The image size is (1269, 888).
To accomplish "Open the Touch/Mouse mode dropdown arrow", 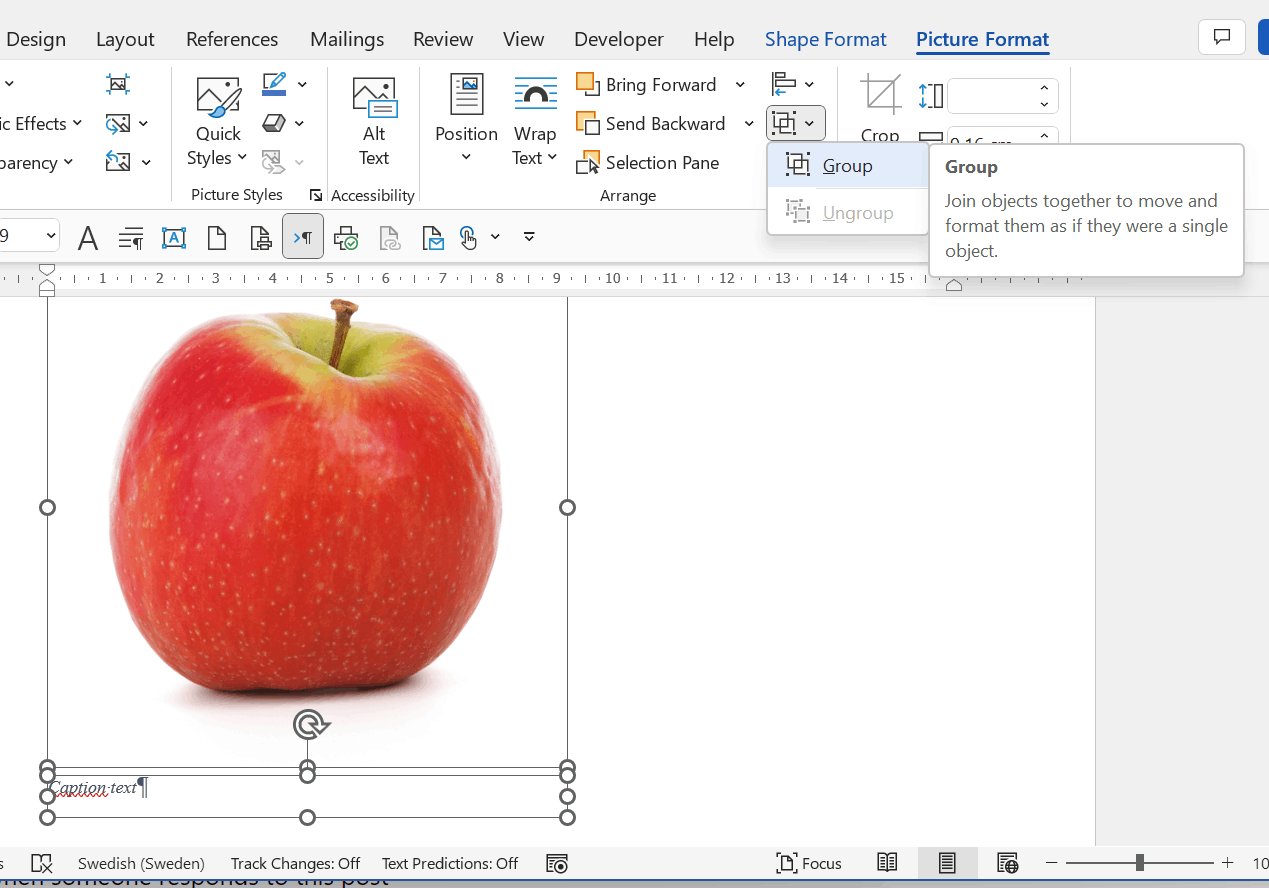I will pyautogui.click(x=495, y=238).
